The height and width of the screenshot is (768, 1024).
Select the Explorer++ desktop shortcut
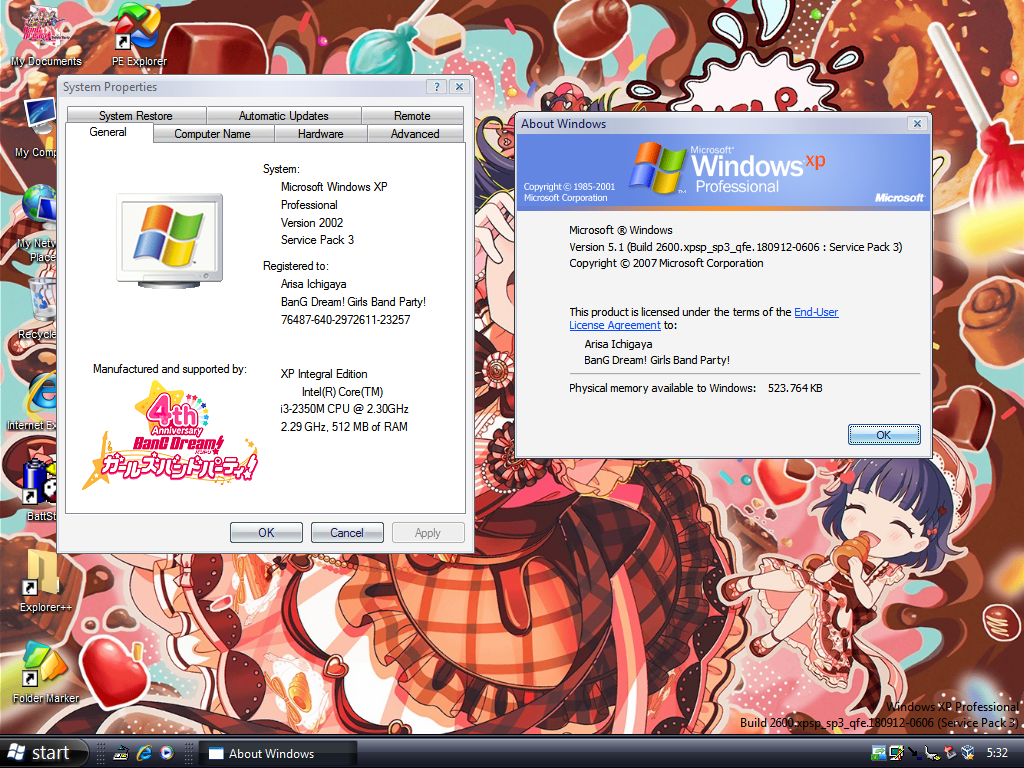click(x=44, y=581)
